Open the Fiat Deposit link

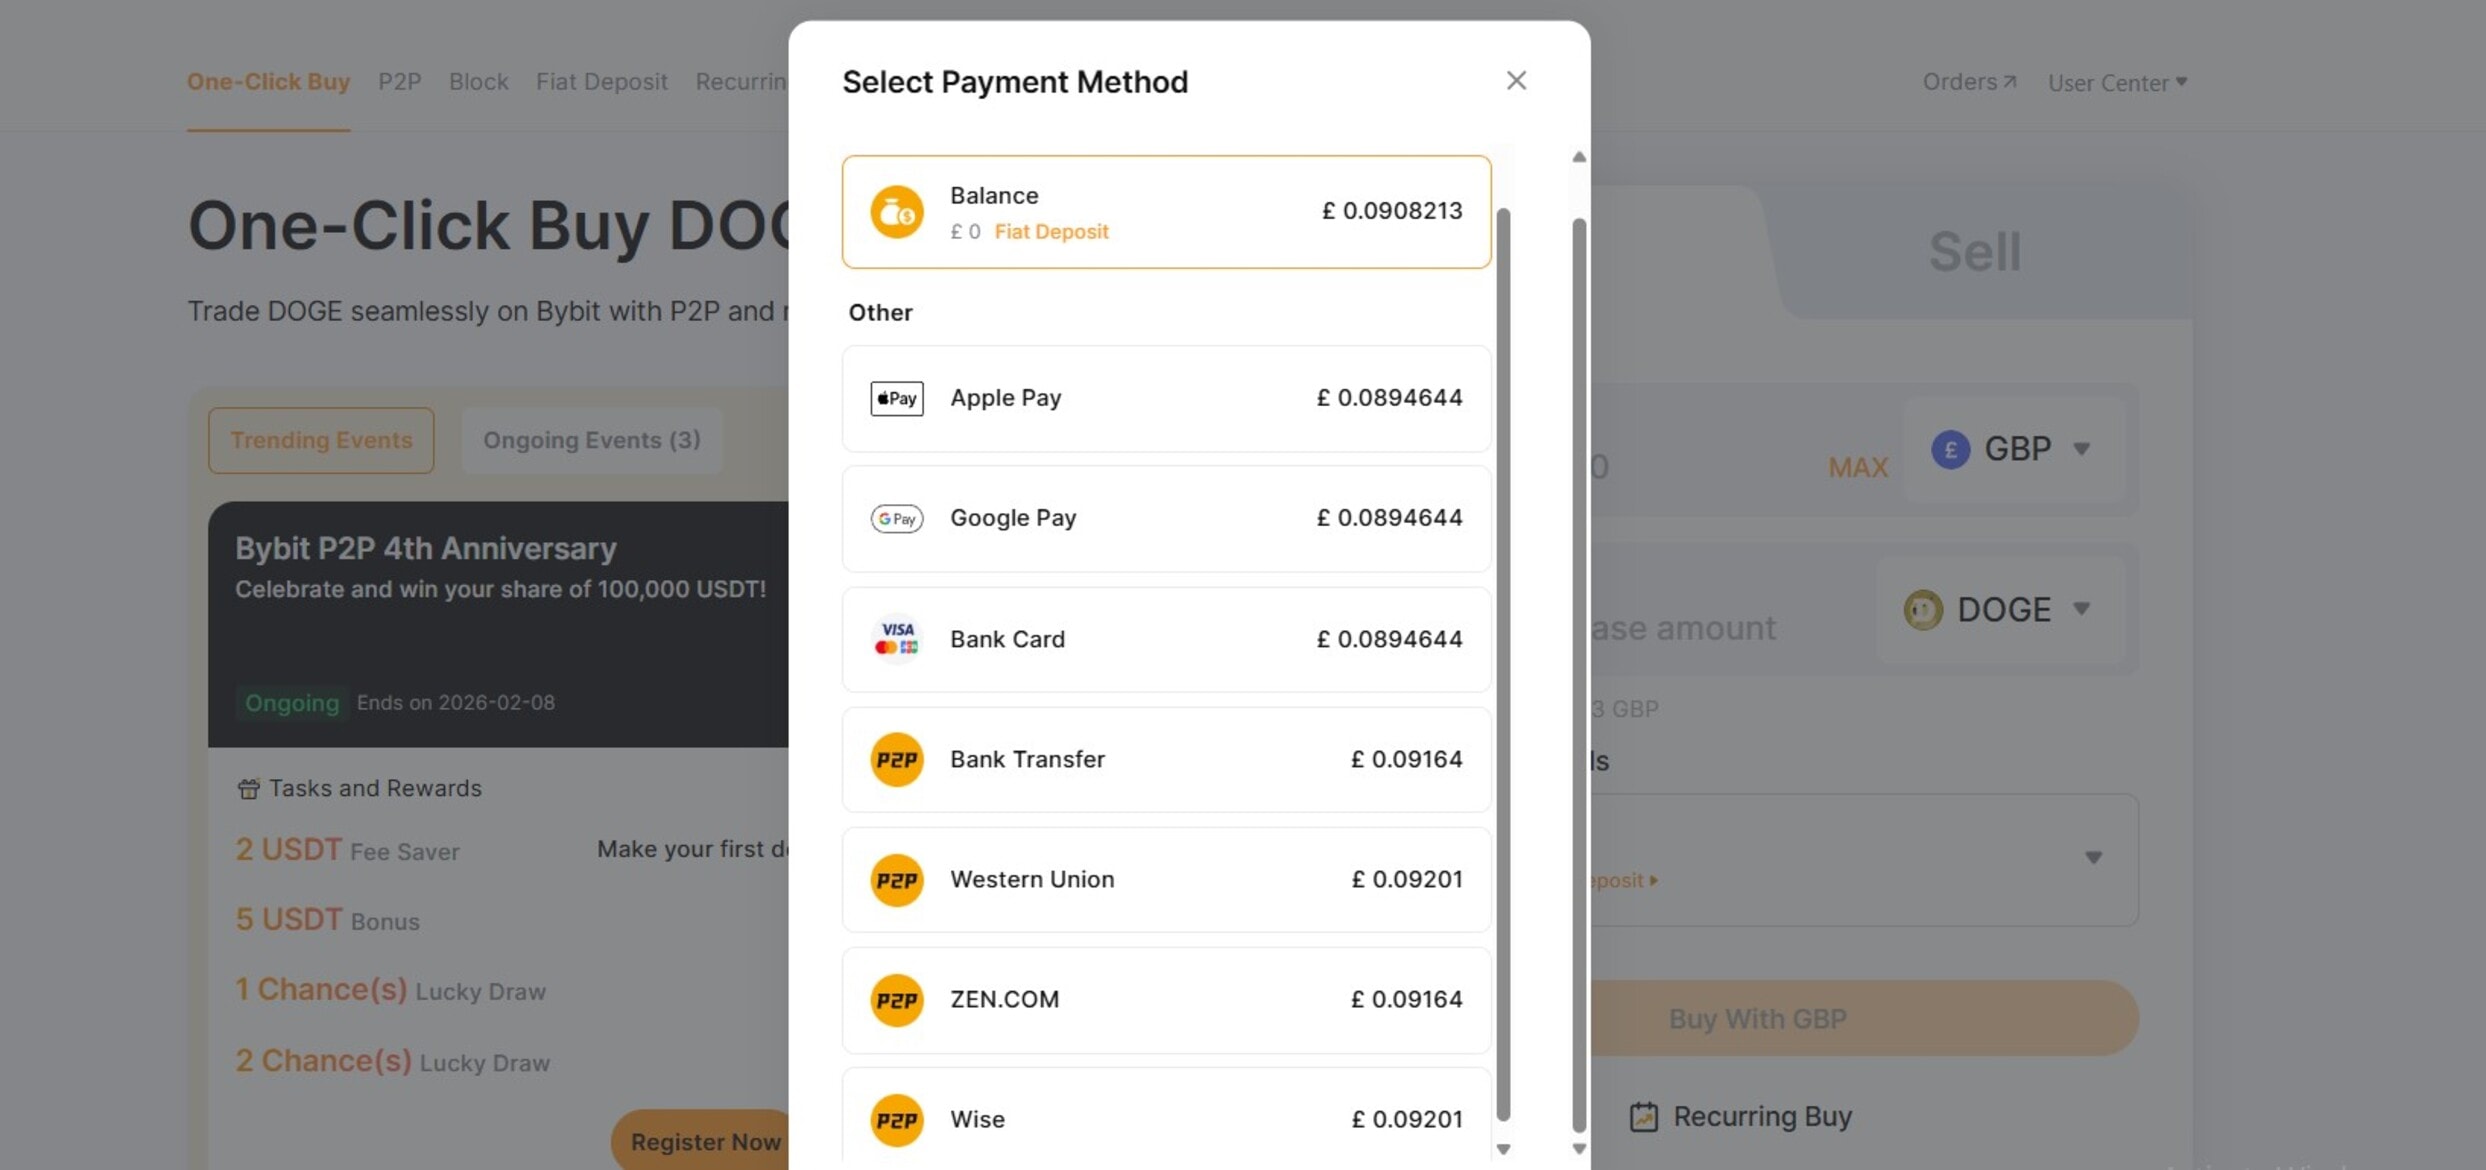pyautogui.click(x=1051, y=231)
